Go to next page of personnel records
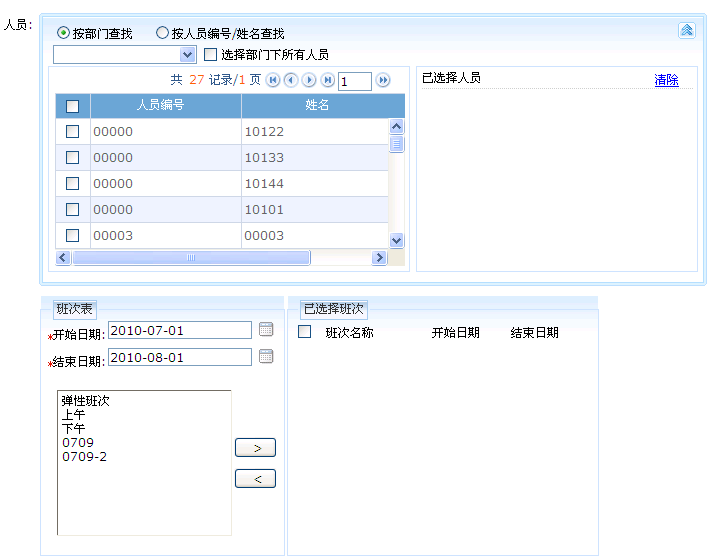Image resolution: width=712 pixels, height=559 pixels. pos(309,80)
